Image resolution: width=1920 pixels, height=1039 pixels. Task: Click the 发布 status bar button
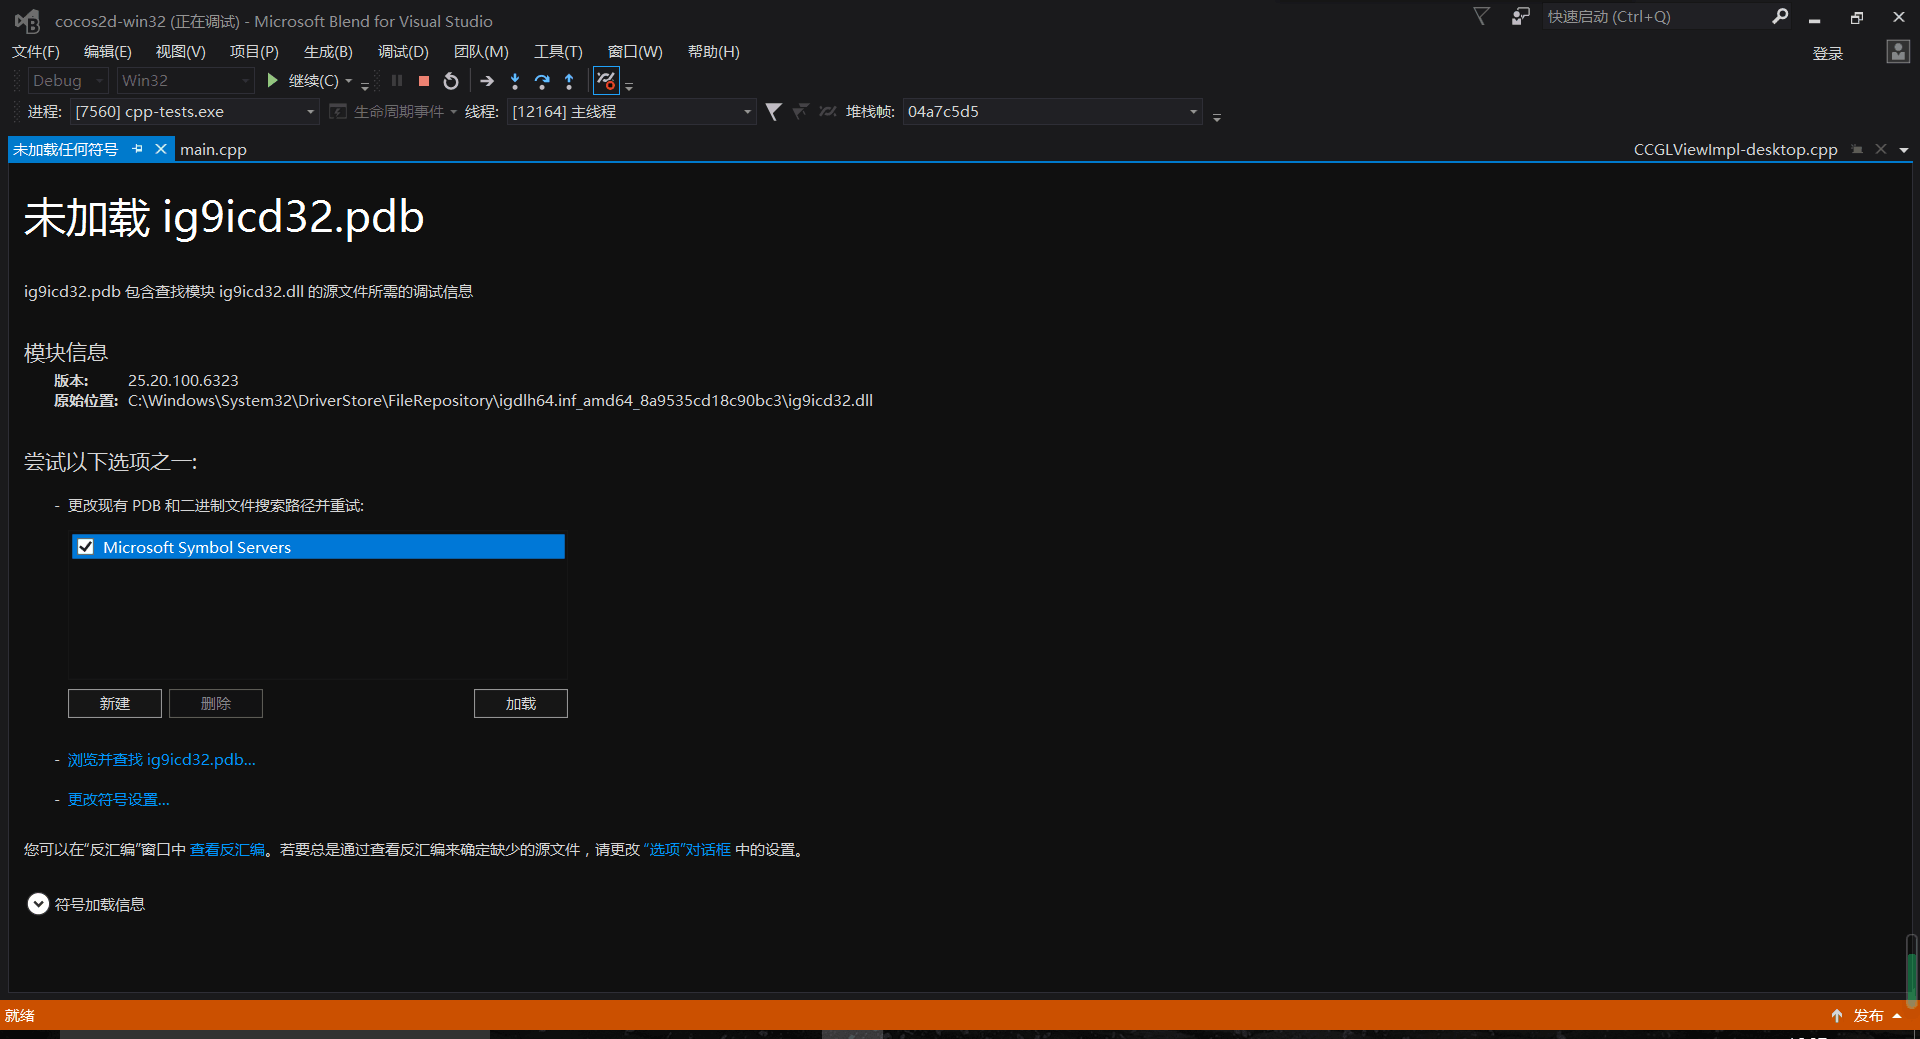click(1867, 1015)
